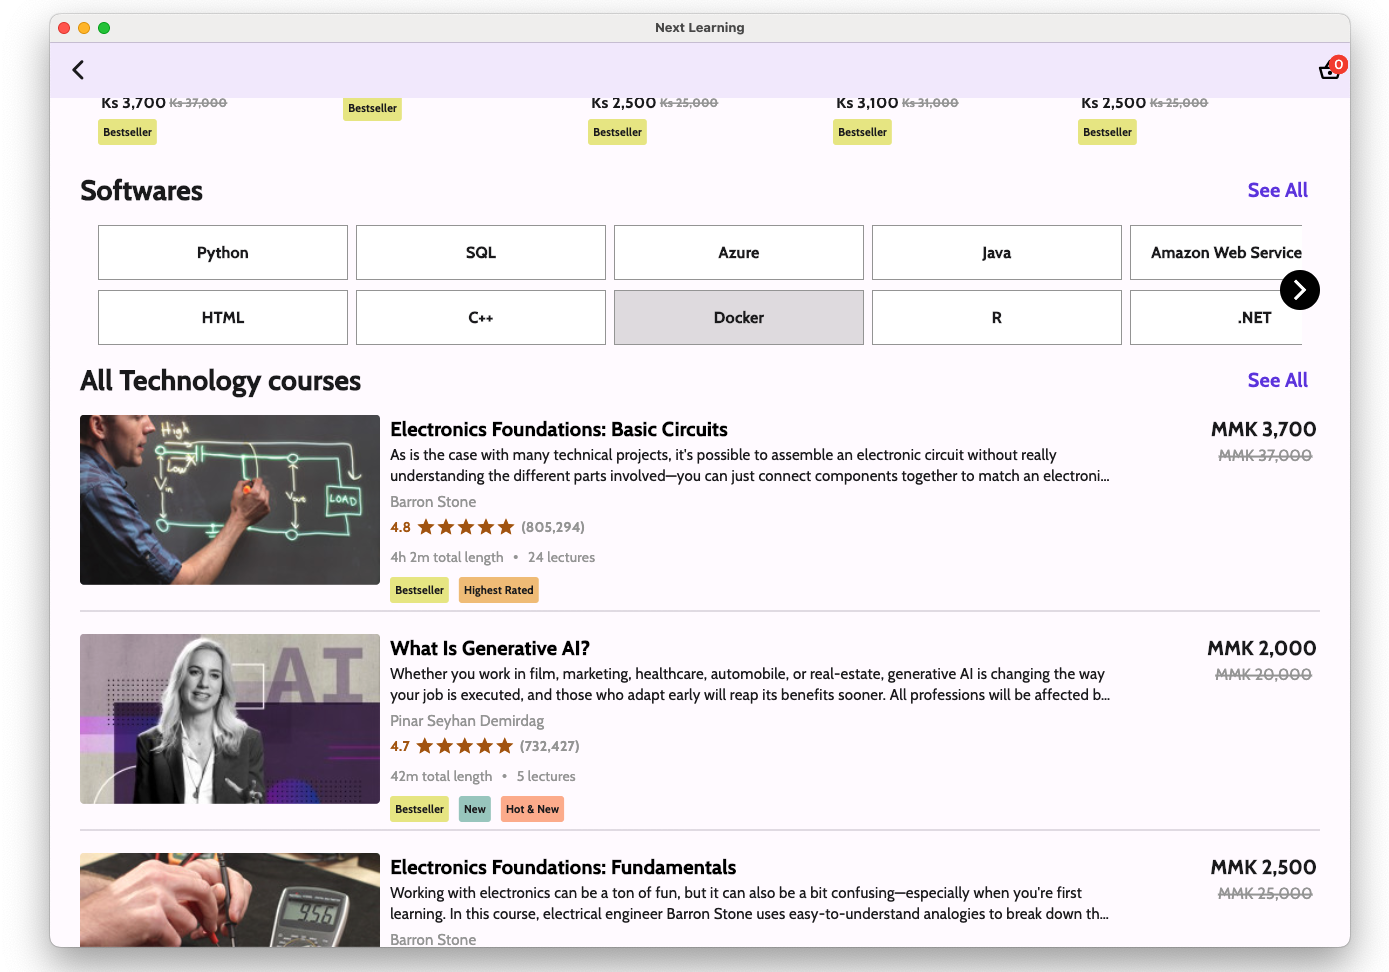Click the Hot & New badge
The width and height of the screenshot is (1389, 972).
tap(532, 809)
